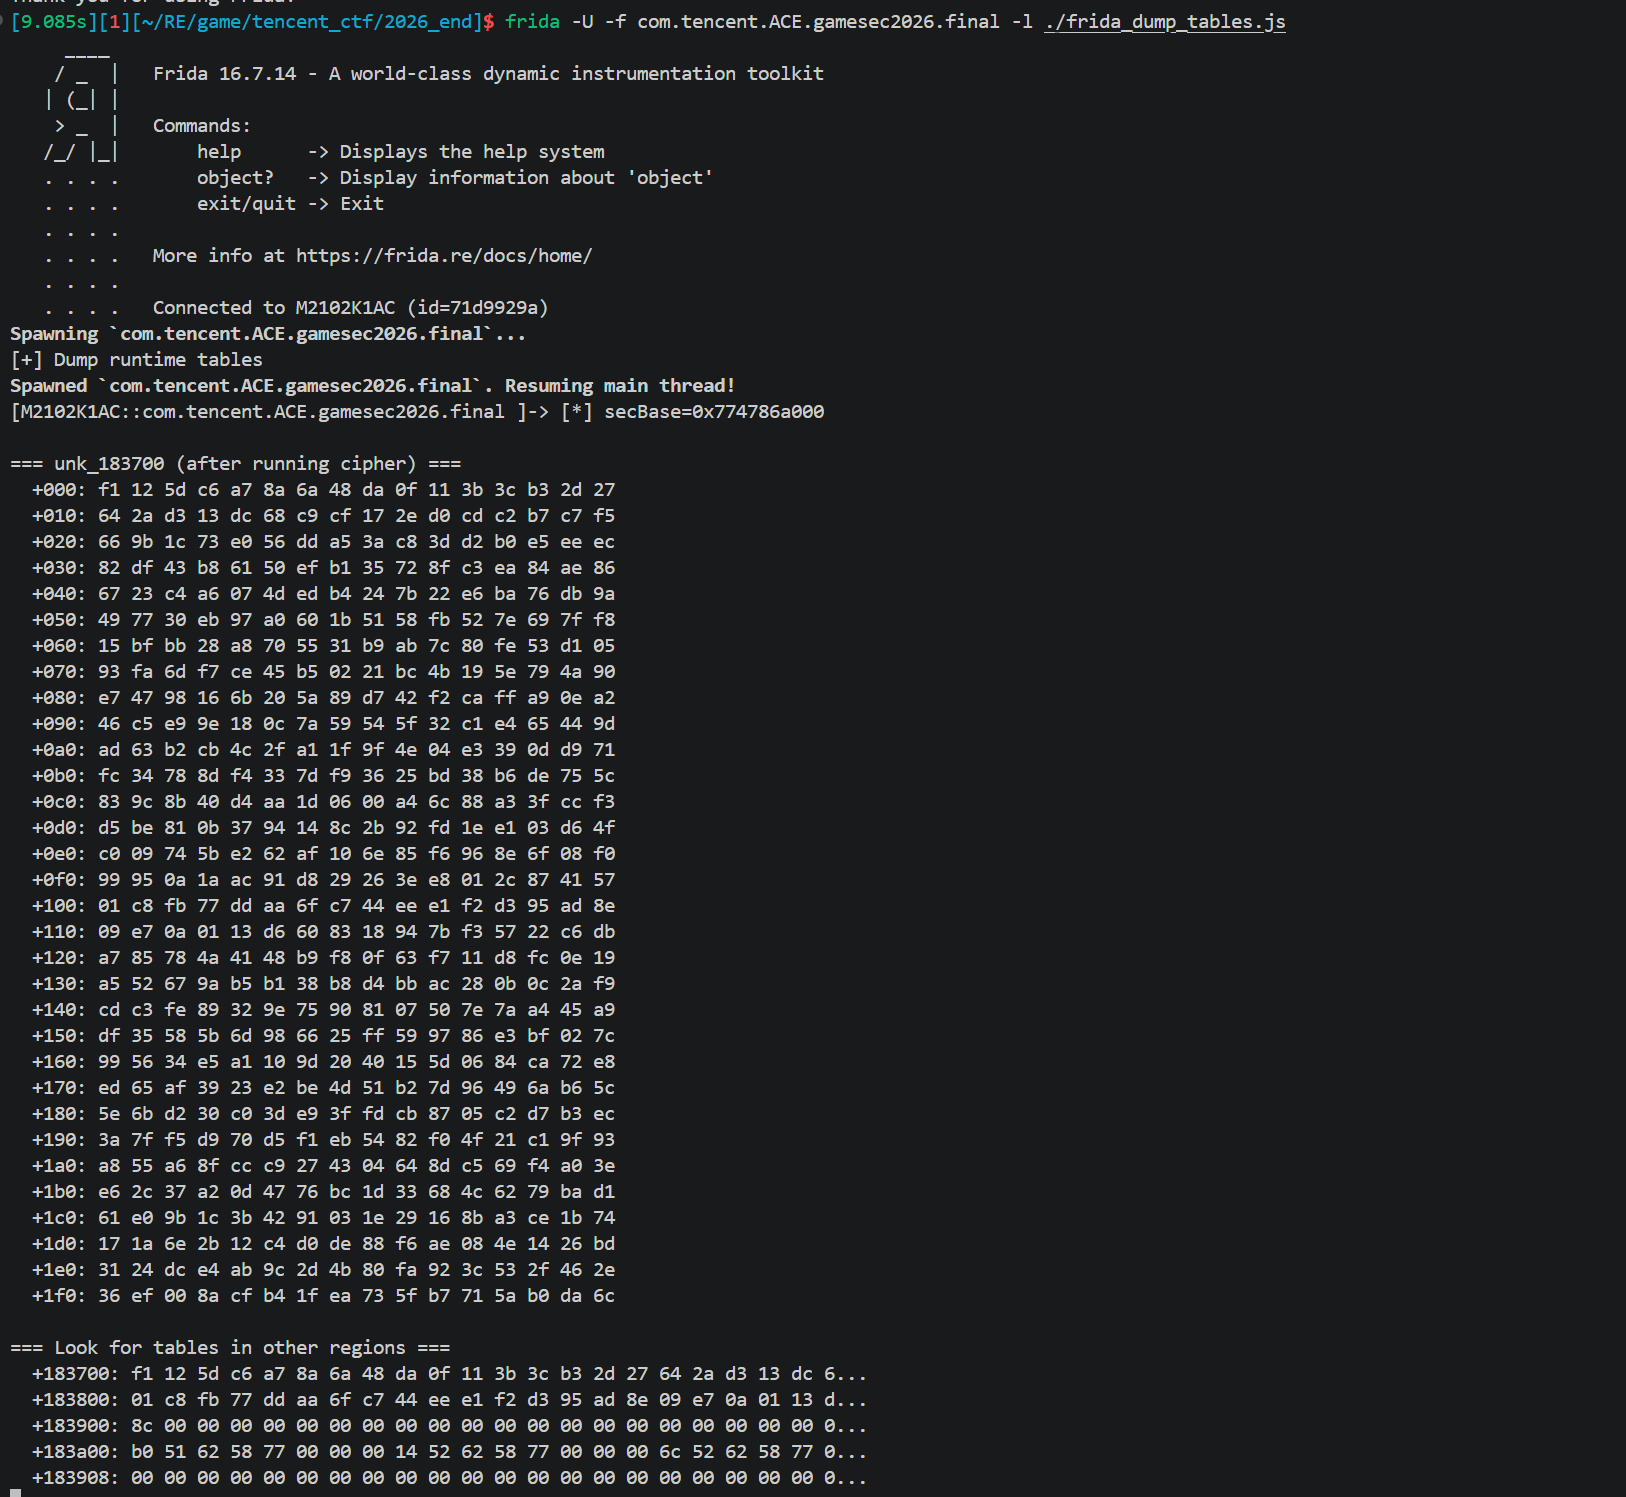Click the +140: offset label
The image size is (1626, 1497).
pyautogui.click(x=59, y=1010)
